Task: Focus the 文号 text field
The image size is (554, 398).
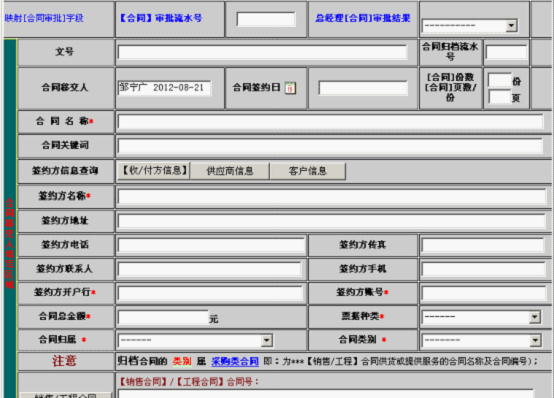Action: [x=262, y=52]
